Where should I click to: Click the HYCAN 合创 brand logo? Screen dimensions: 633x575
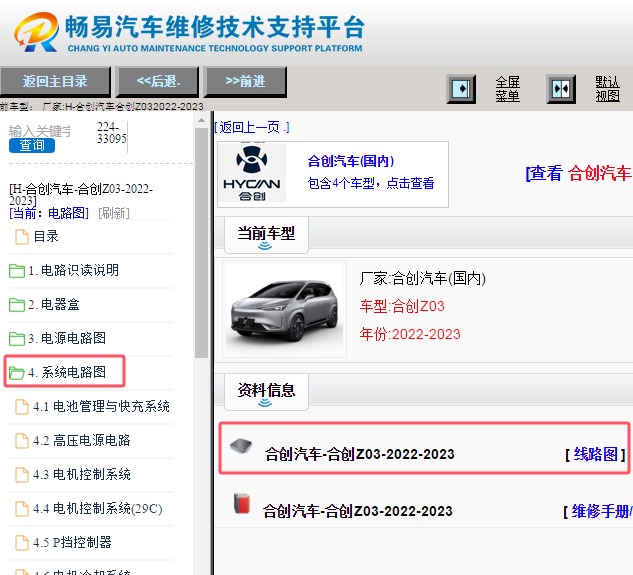[x=252, y=173]
